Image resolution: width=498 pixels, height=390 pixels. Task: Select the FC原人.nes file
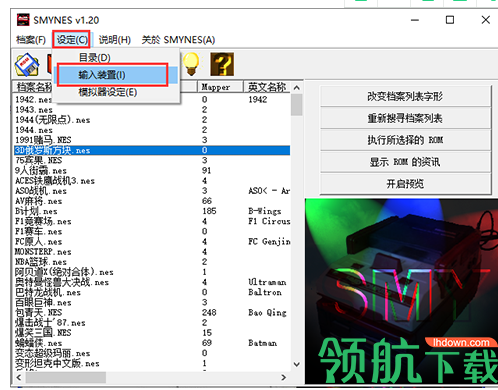(152, 242)
